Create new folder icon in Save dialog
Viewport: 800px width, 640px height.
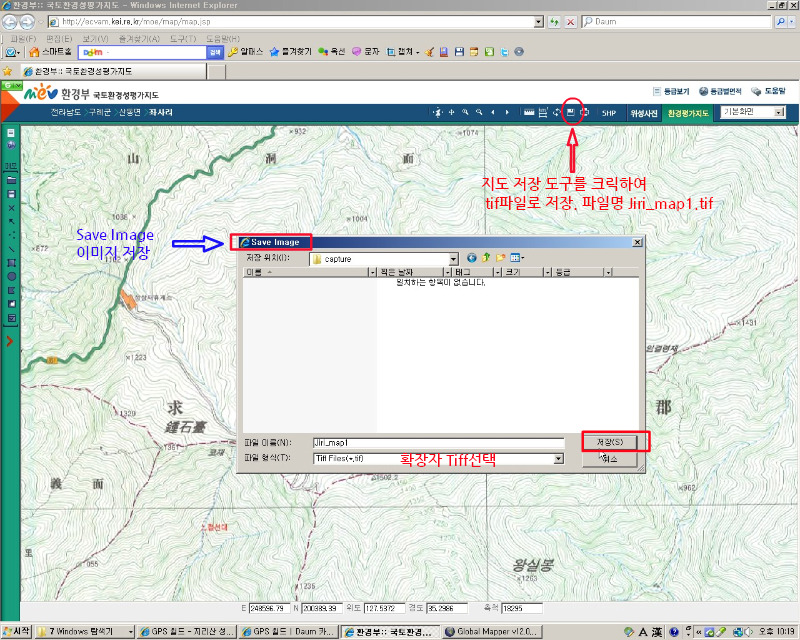click(501, 258)
